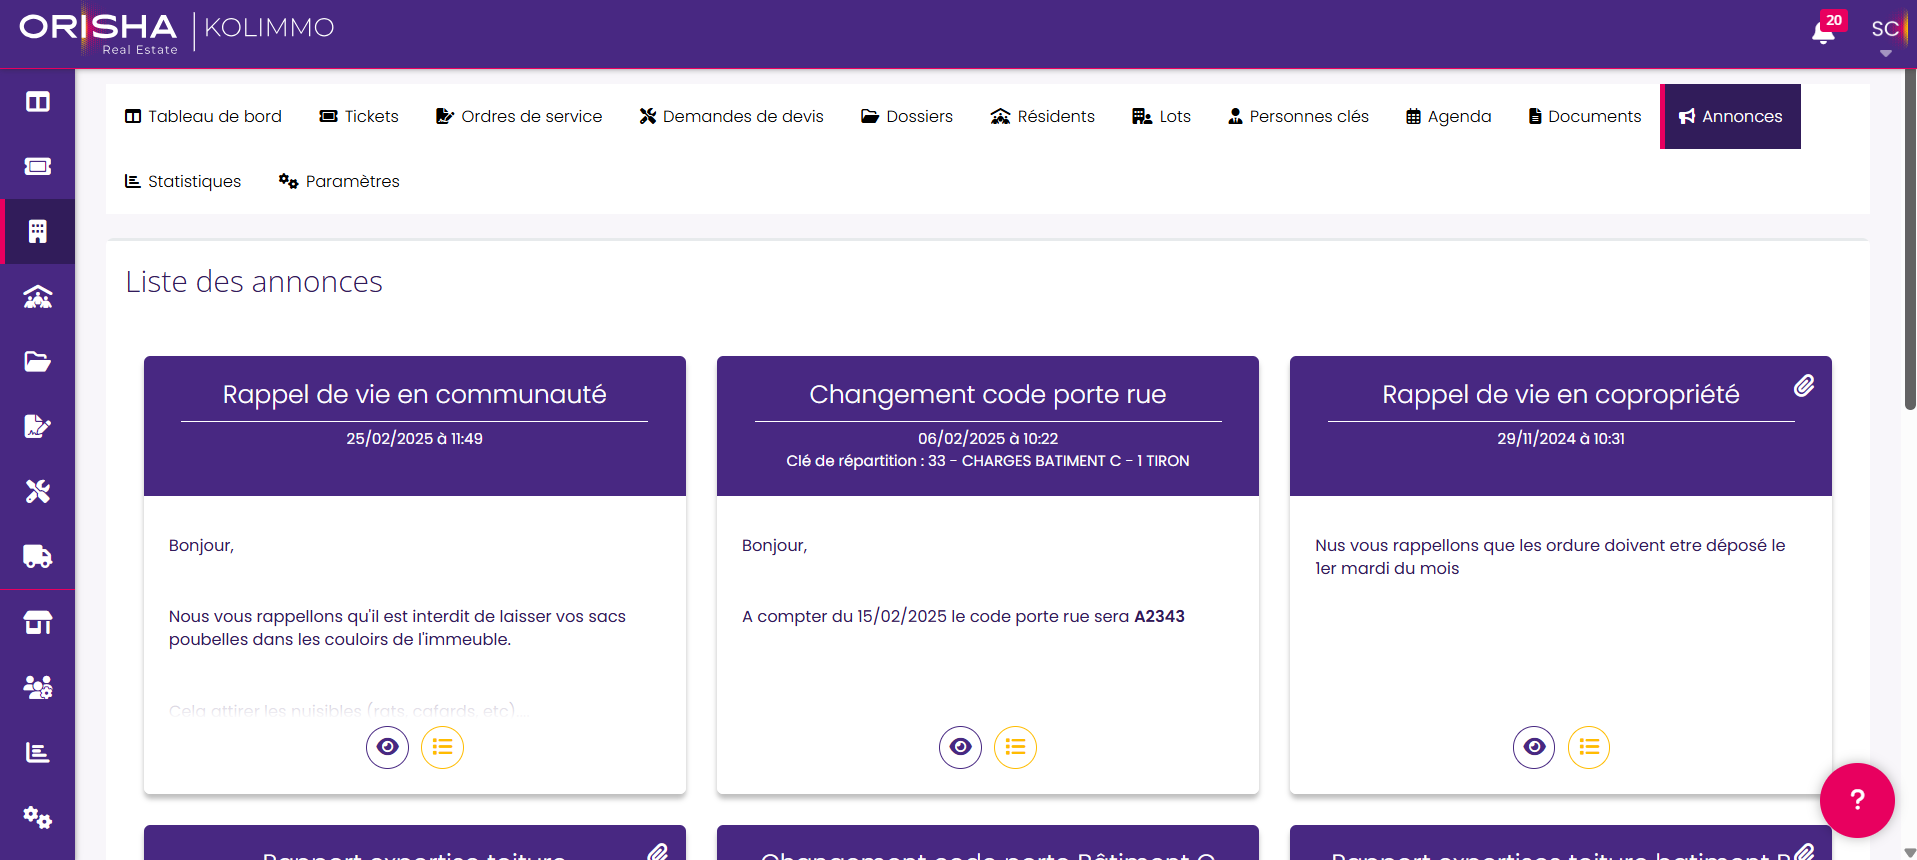Click the service order pen icon in sidebar
The width and height of the screenshot is (1917, 860).
tap(38, 427)
